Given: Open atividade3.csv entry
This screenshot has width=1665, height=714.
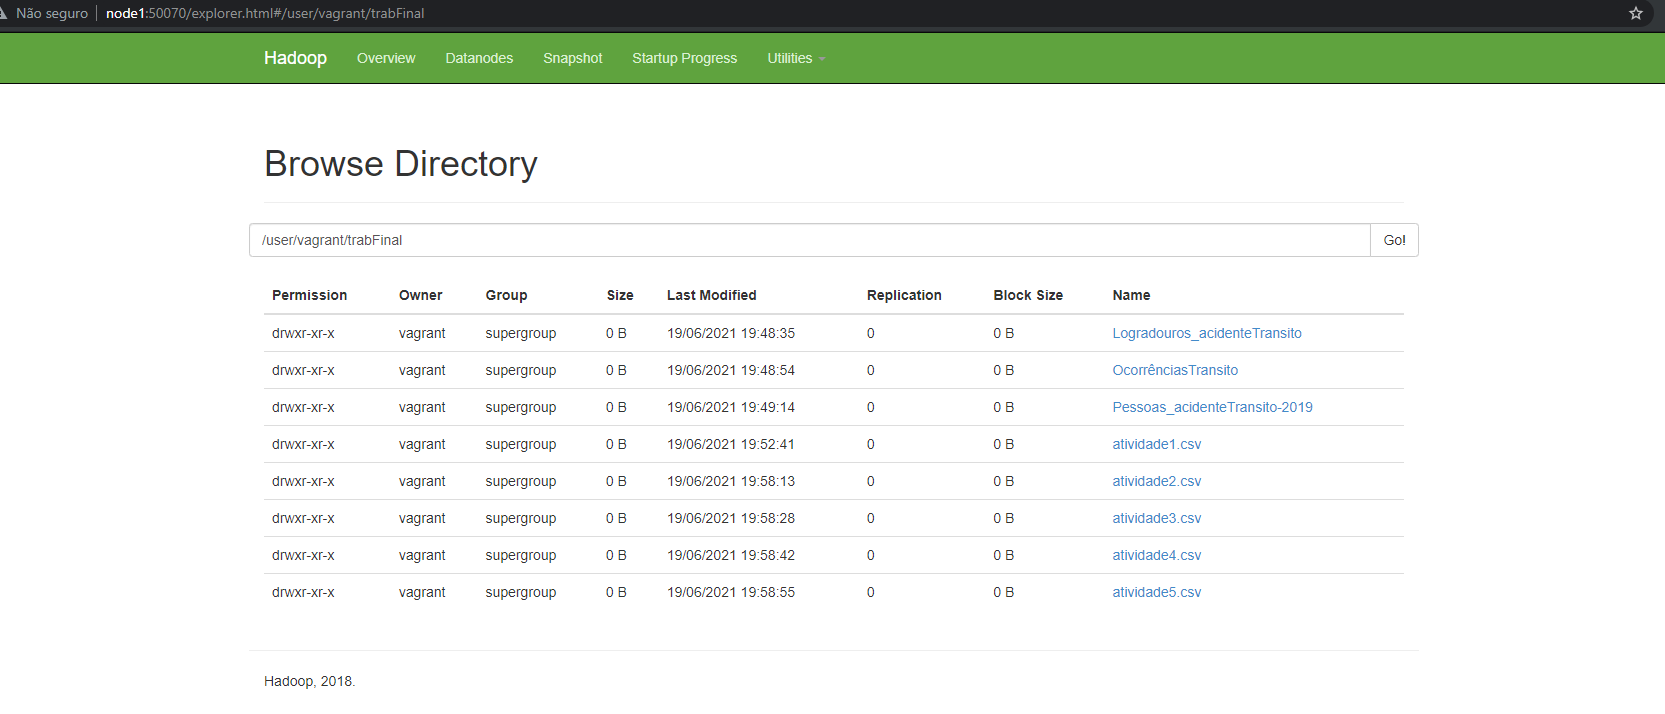Looking at the screenshot, I should (x=1156, y=518).
